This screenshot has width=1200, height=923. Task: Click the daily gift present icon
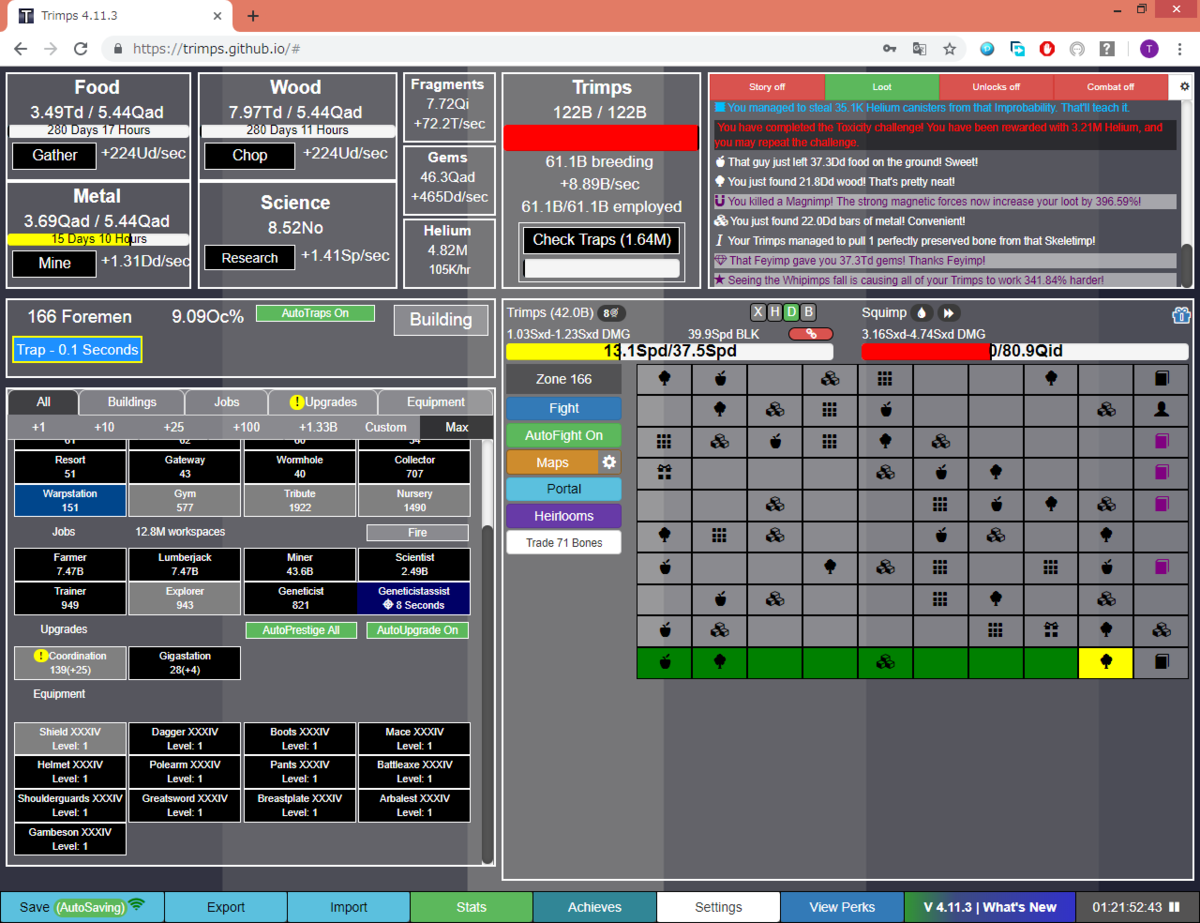(1180, 316)
